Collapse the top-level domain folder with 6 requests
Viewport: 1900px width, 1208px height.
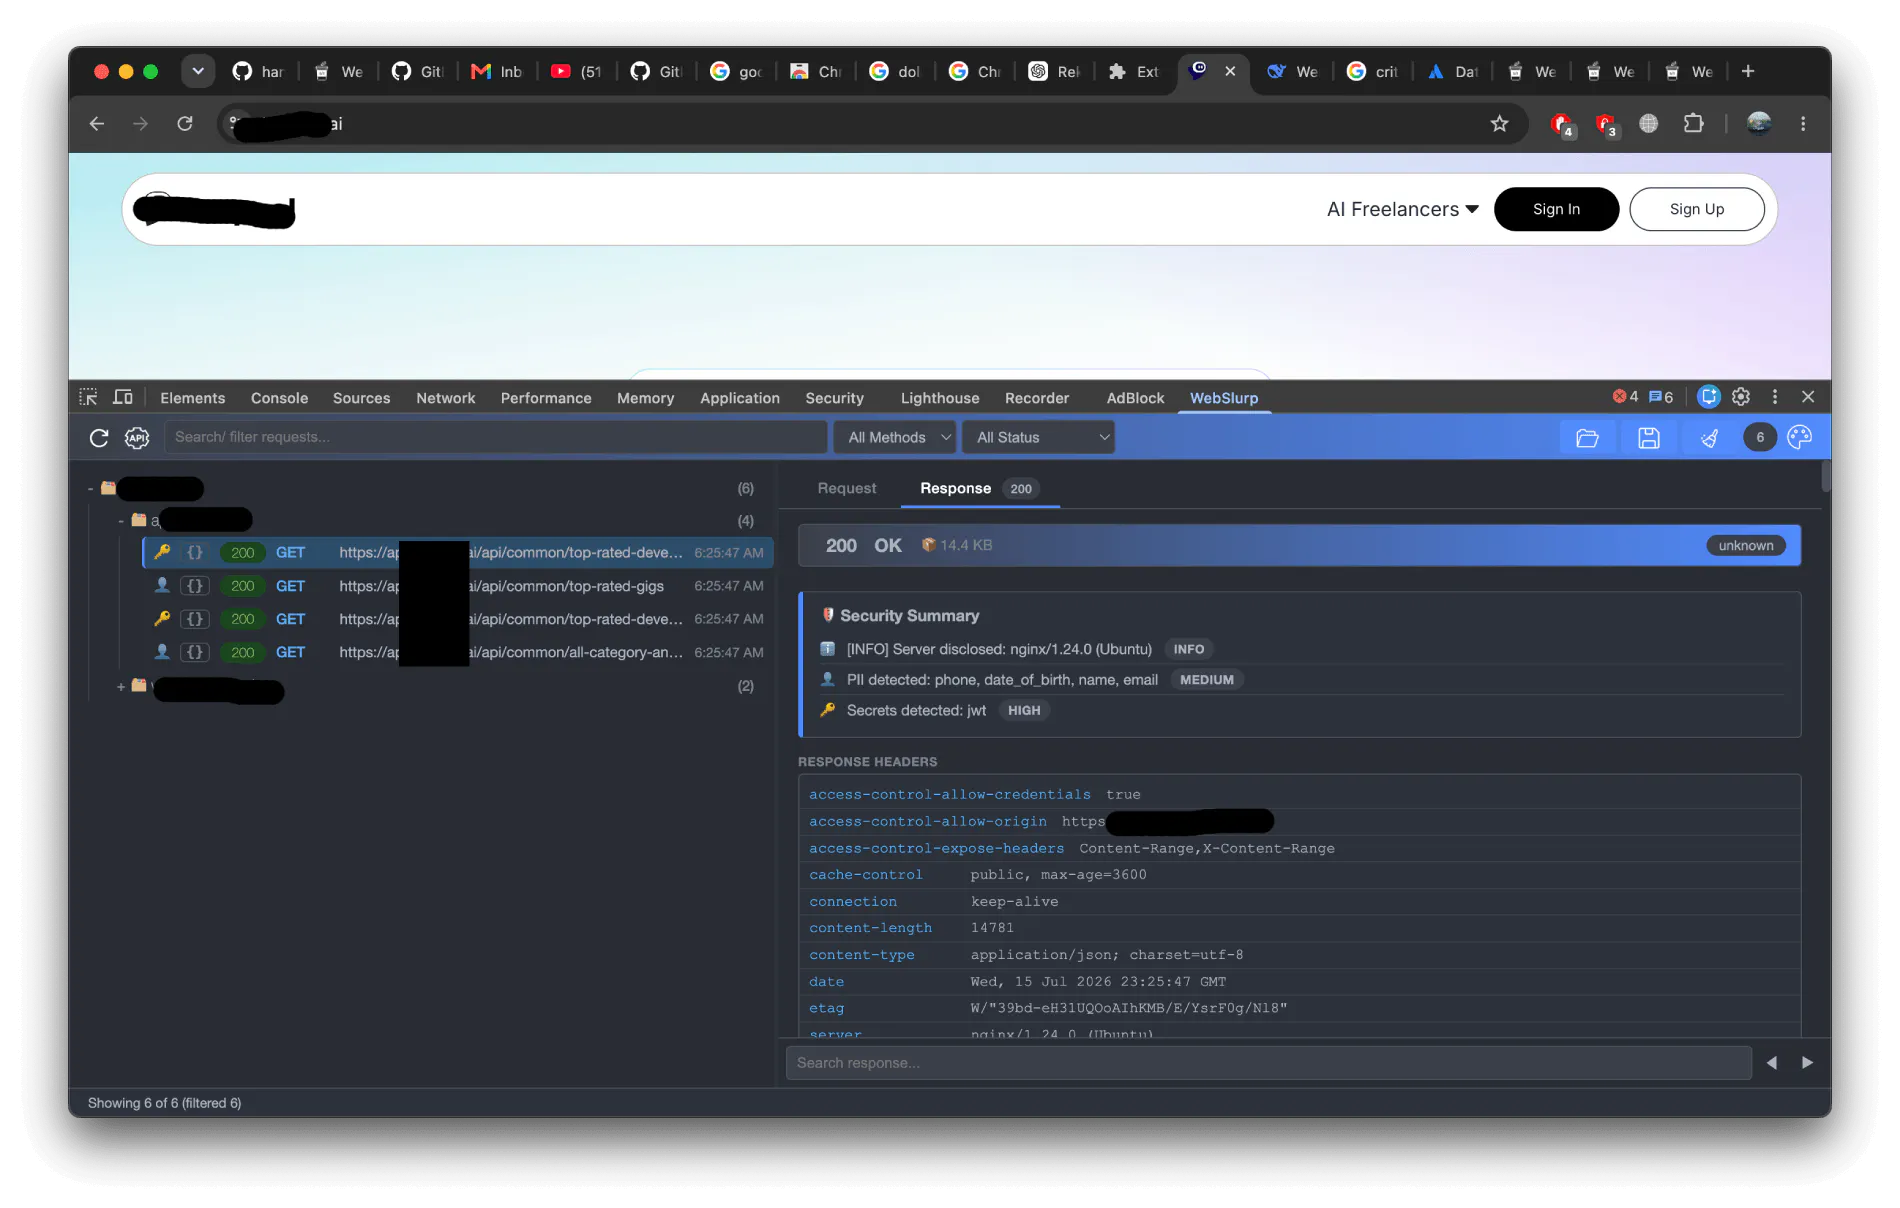90,489
